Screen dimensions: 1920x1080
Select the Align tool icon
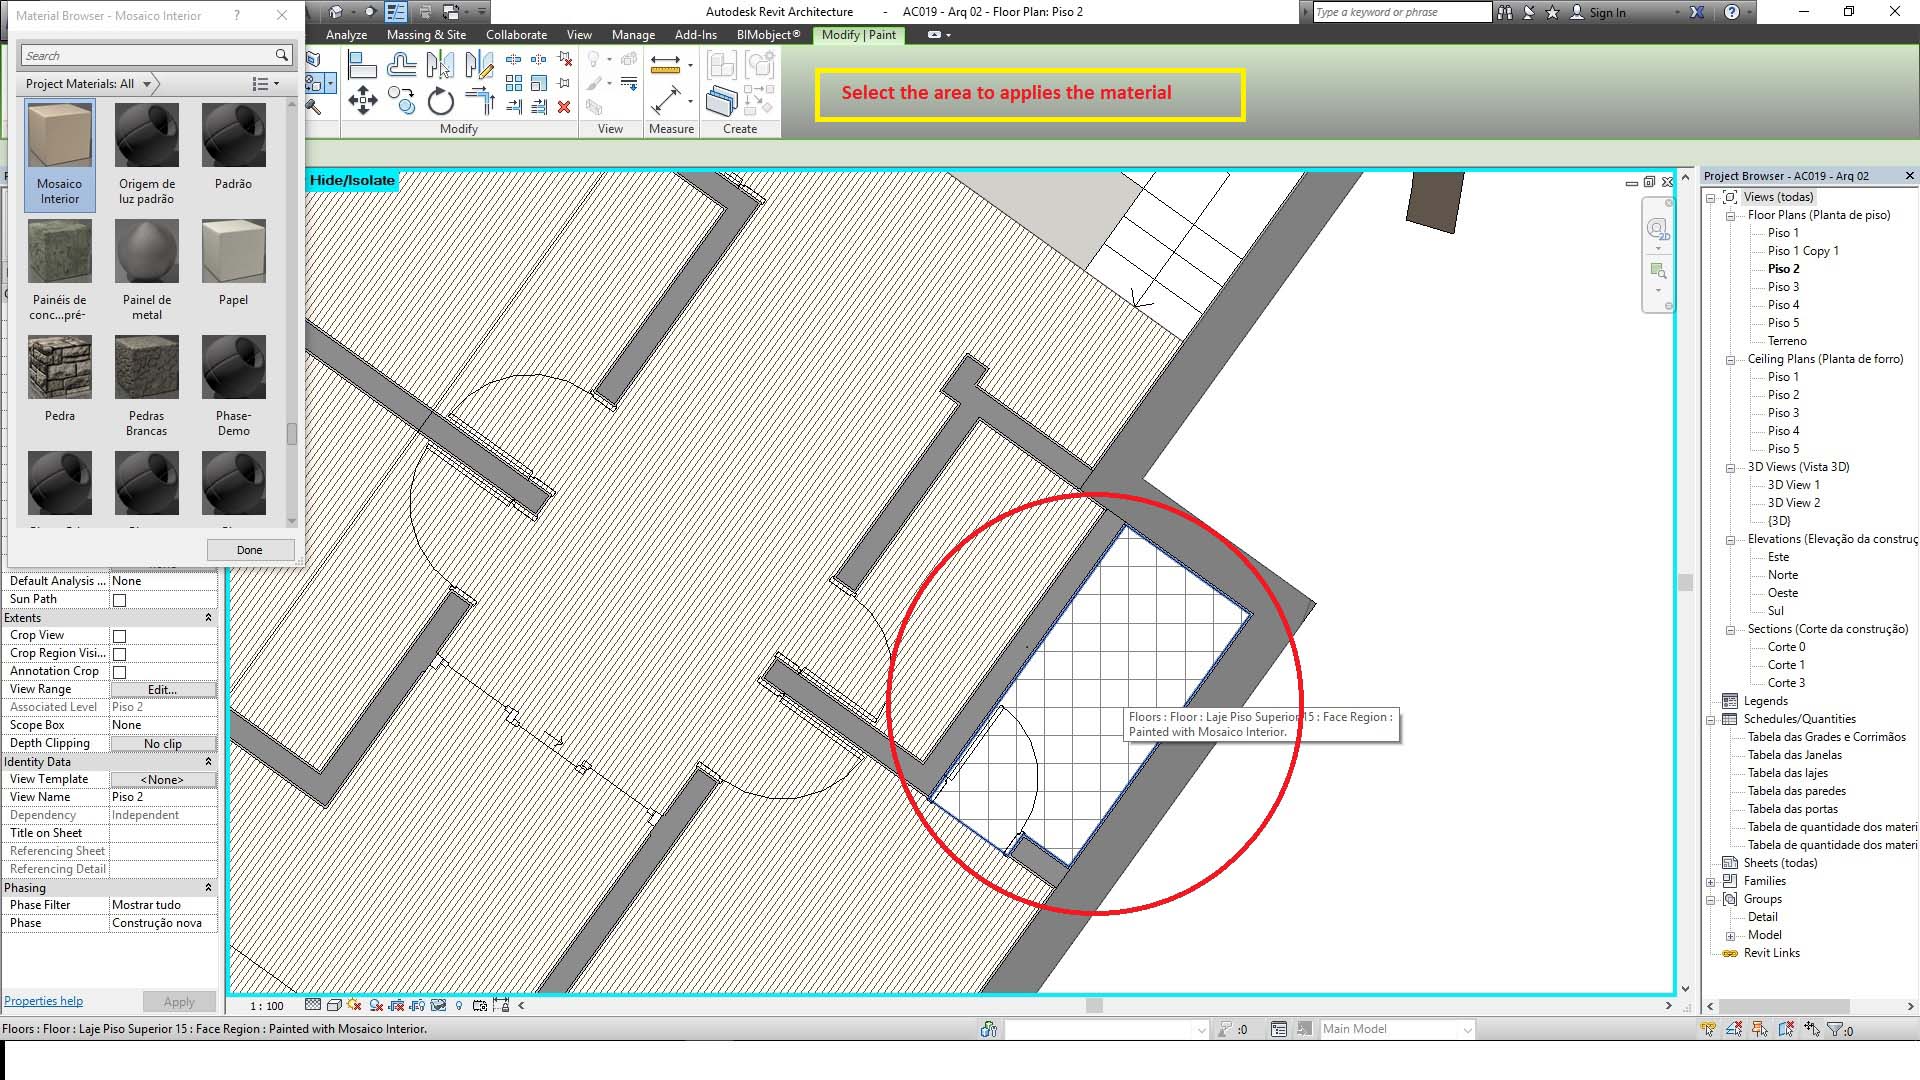[362, 66]
